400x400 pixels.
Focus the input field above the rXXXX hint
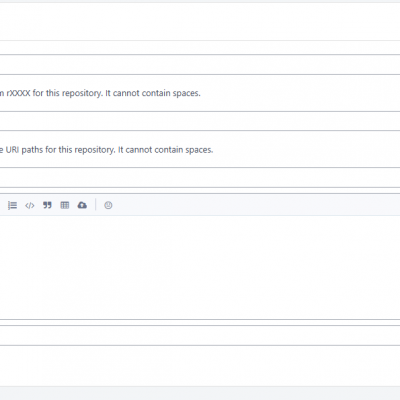click(200, 65)
